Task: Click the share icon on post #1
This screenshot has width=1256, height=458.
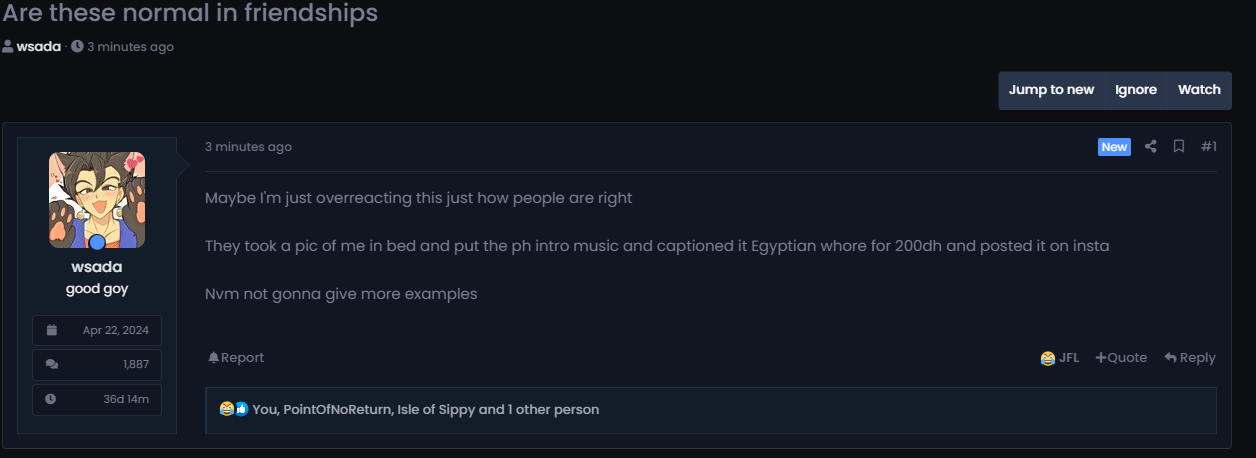Action: (x=1151, y=147)
